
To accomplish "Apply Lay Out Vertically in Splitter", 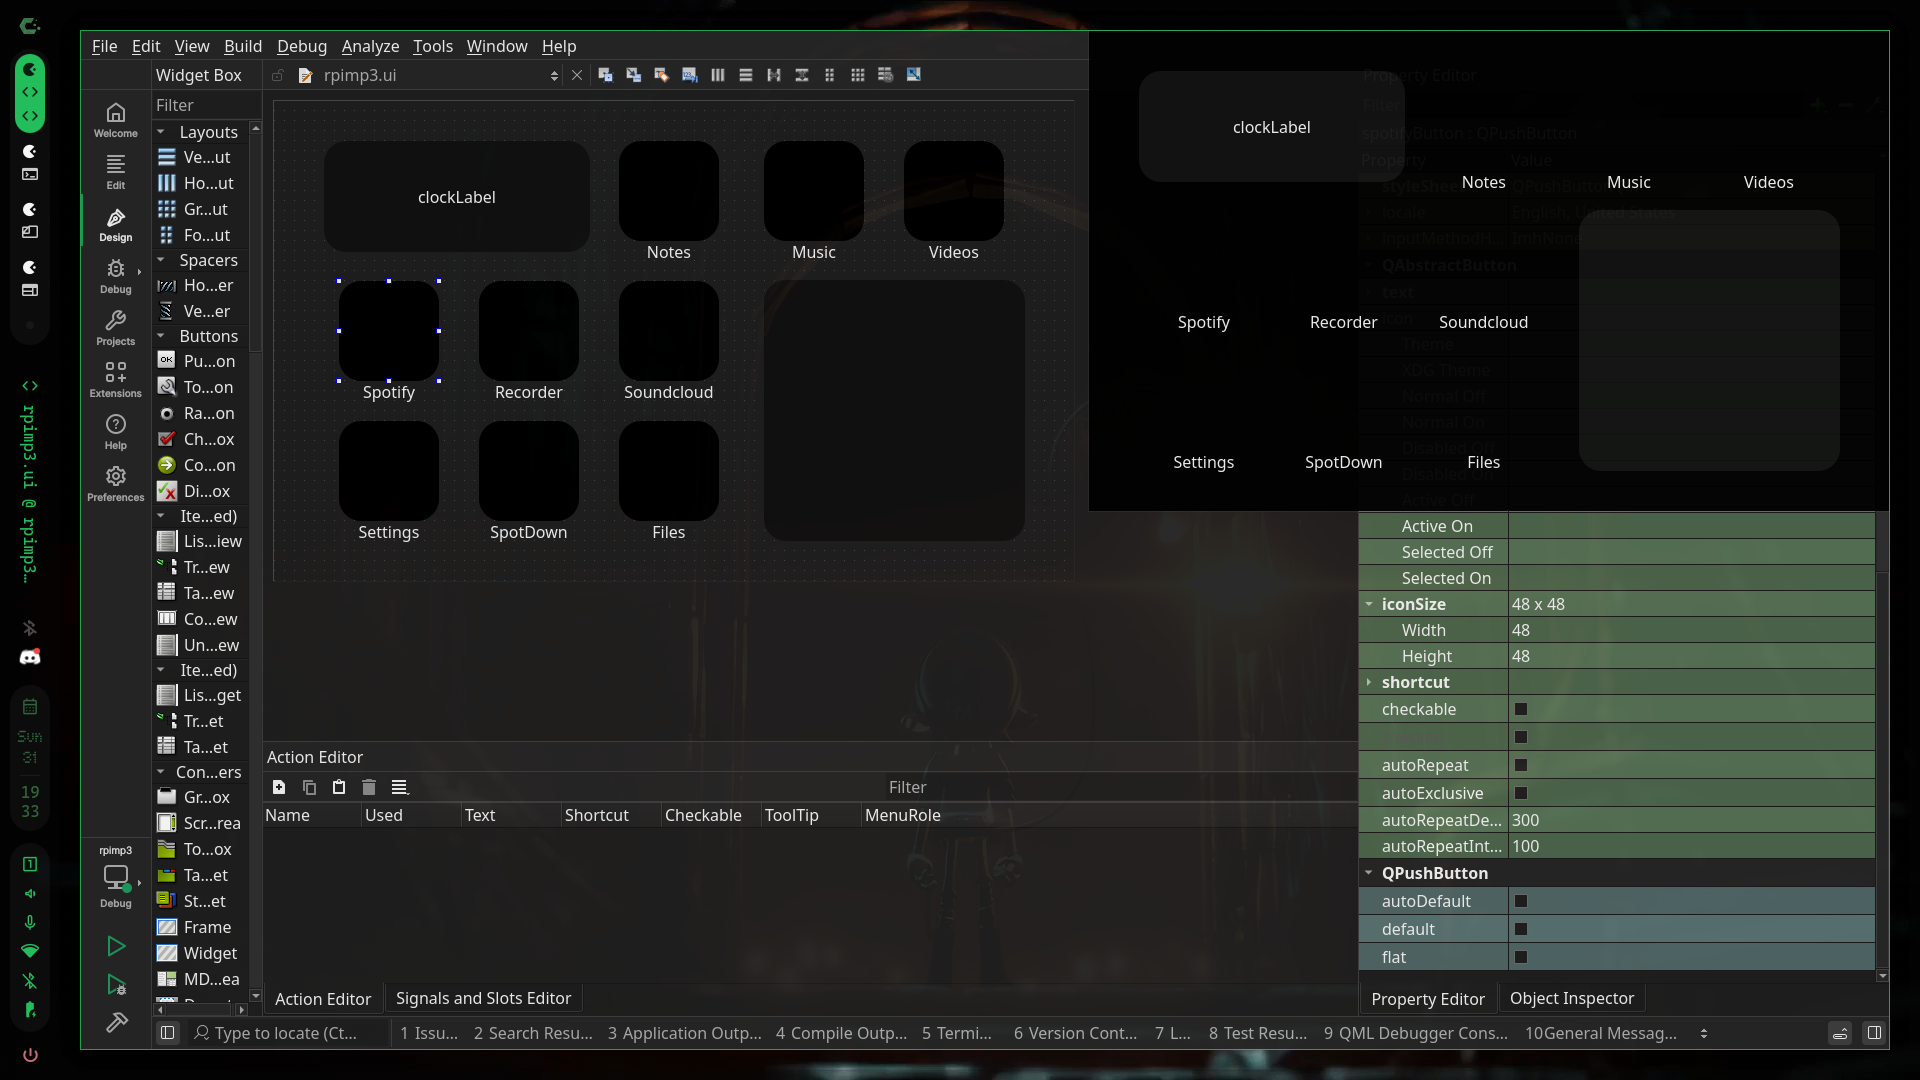I will tap(801, 75).
